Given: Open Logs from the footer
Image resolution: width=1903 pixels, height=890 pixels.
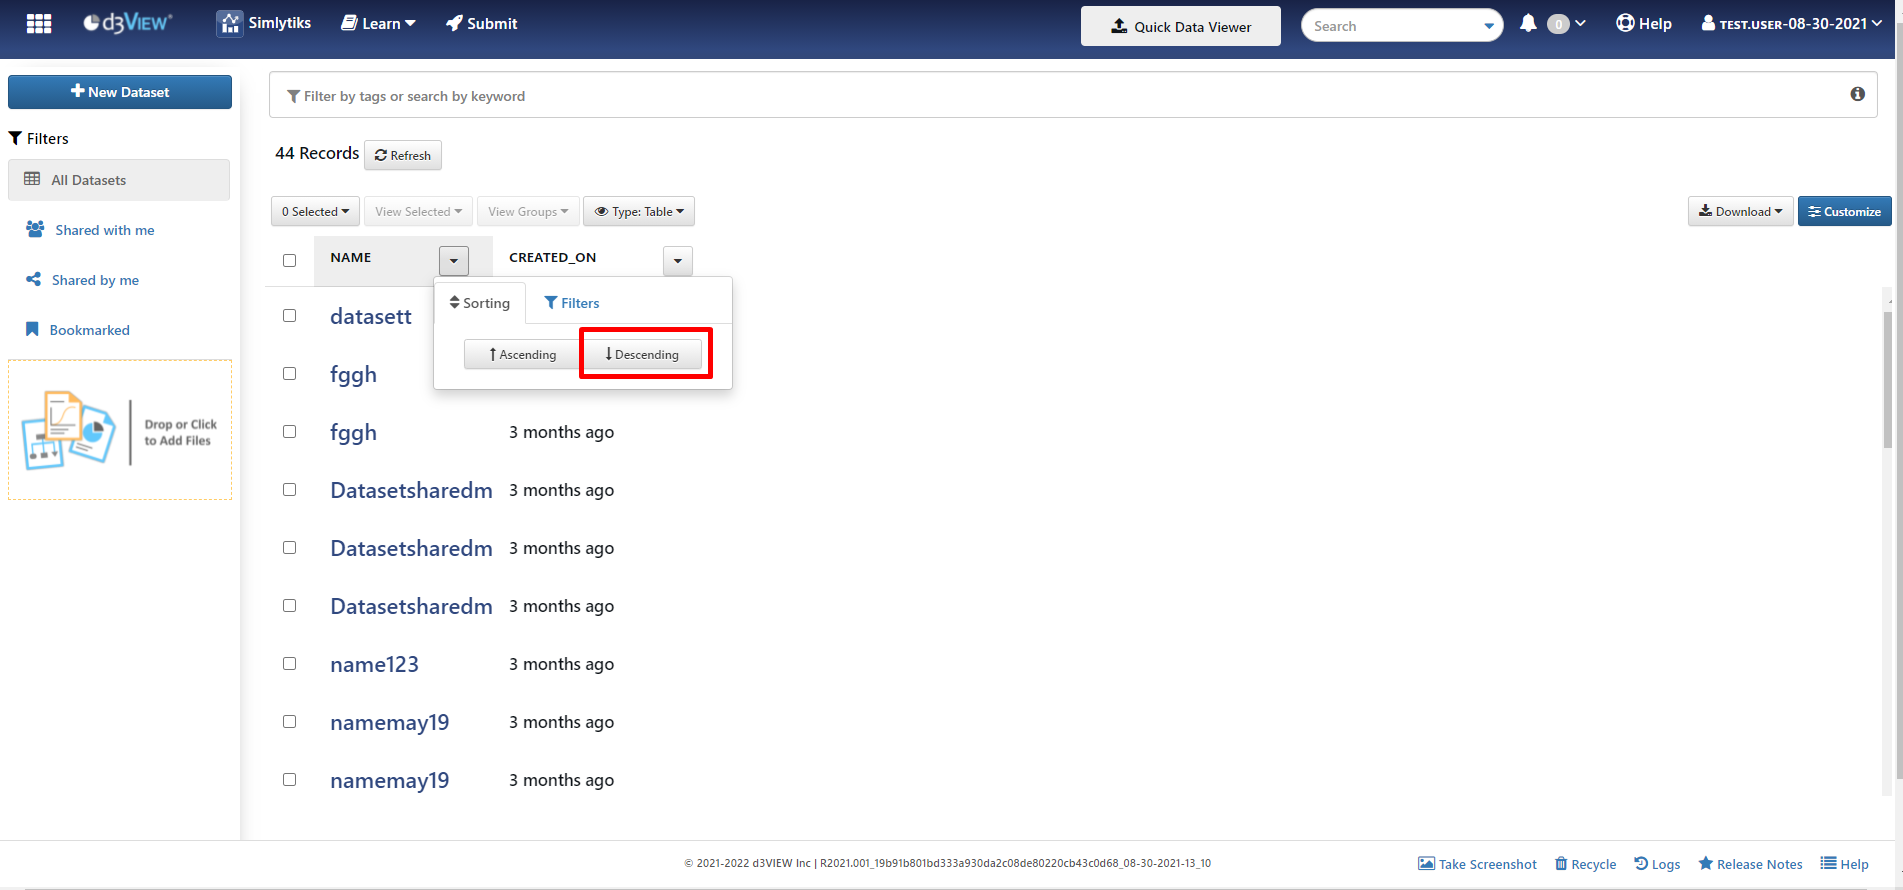Looking at the screenshot, I should pos(1657,864).
